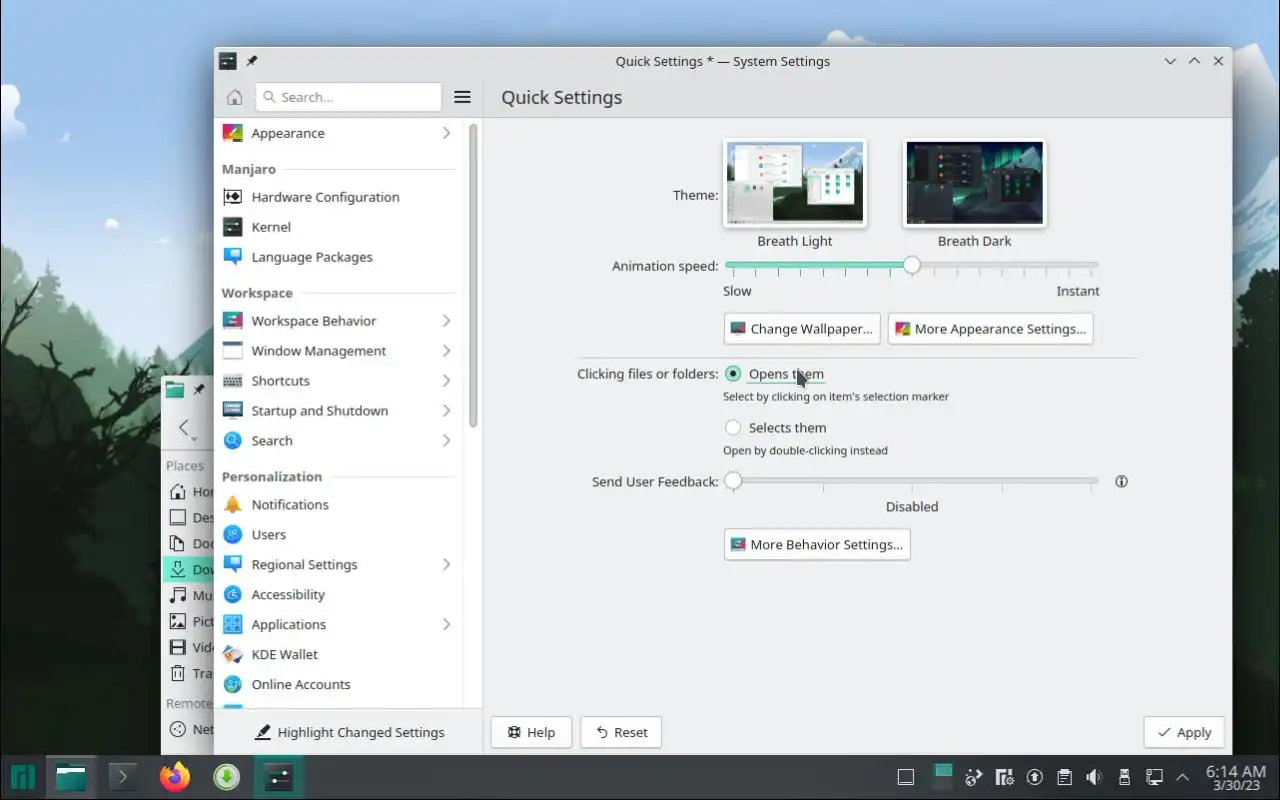The width and height of the screenshot is (1280, 800).
Task: Click the Language Packages icon
Action: click(232, 257)
